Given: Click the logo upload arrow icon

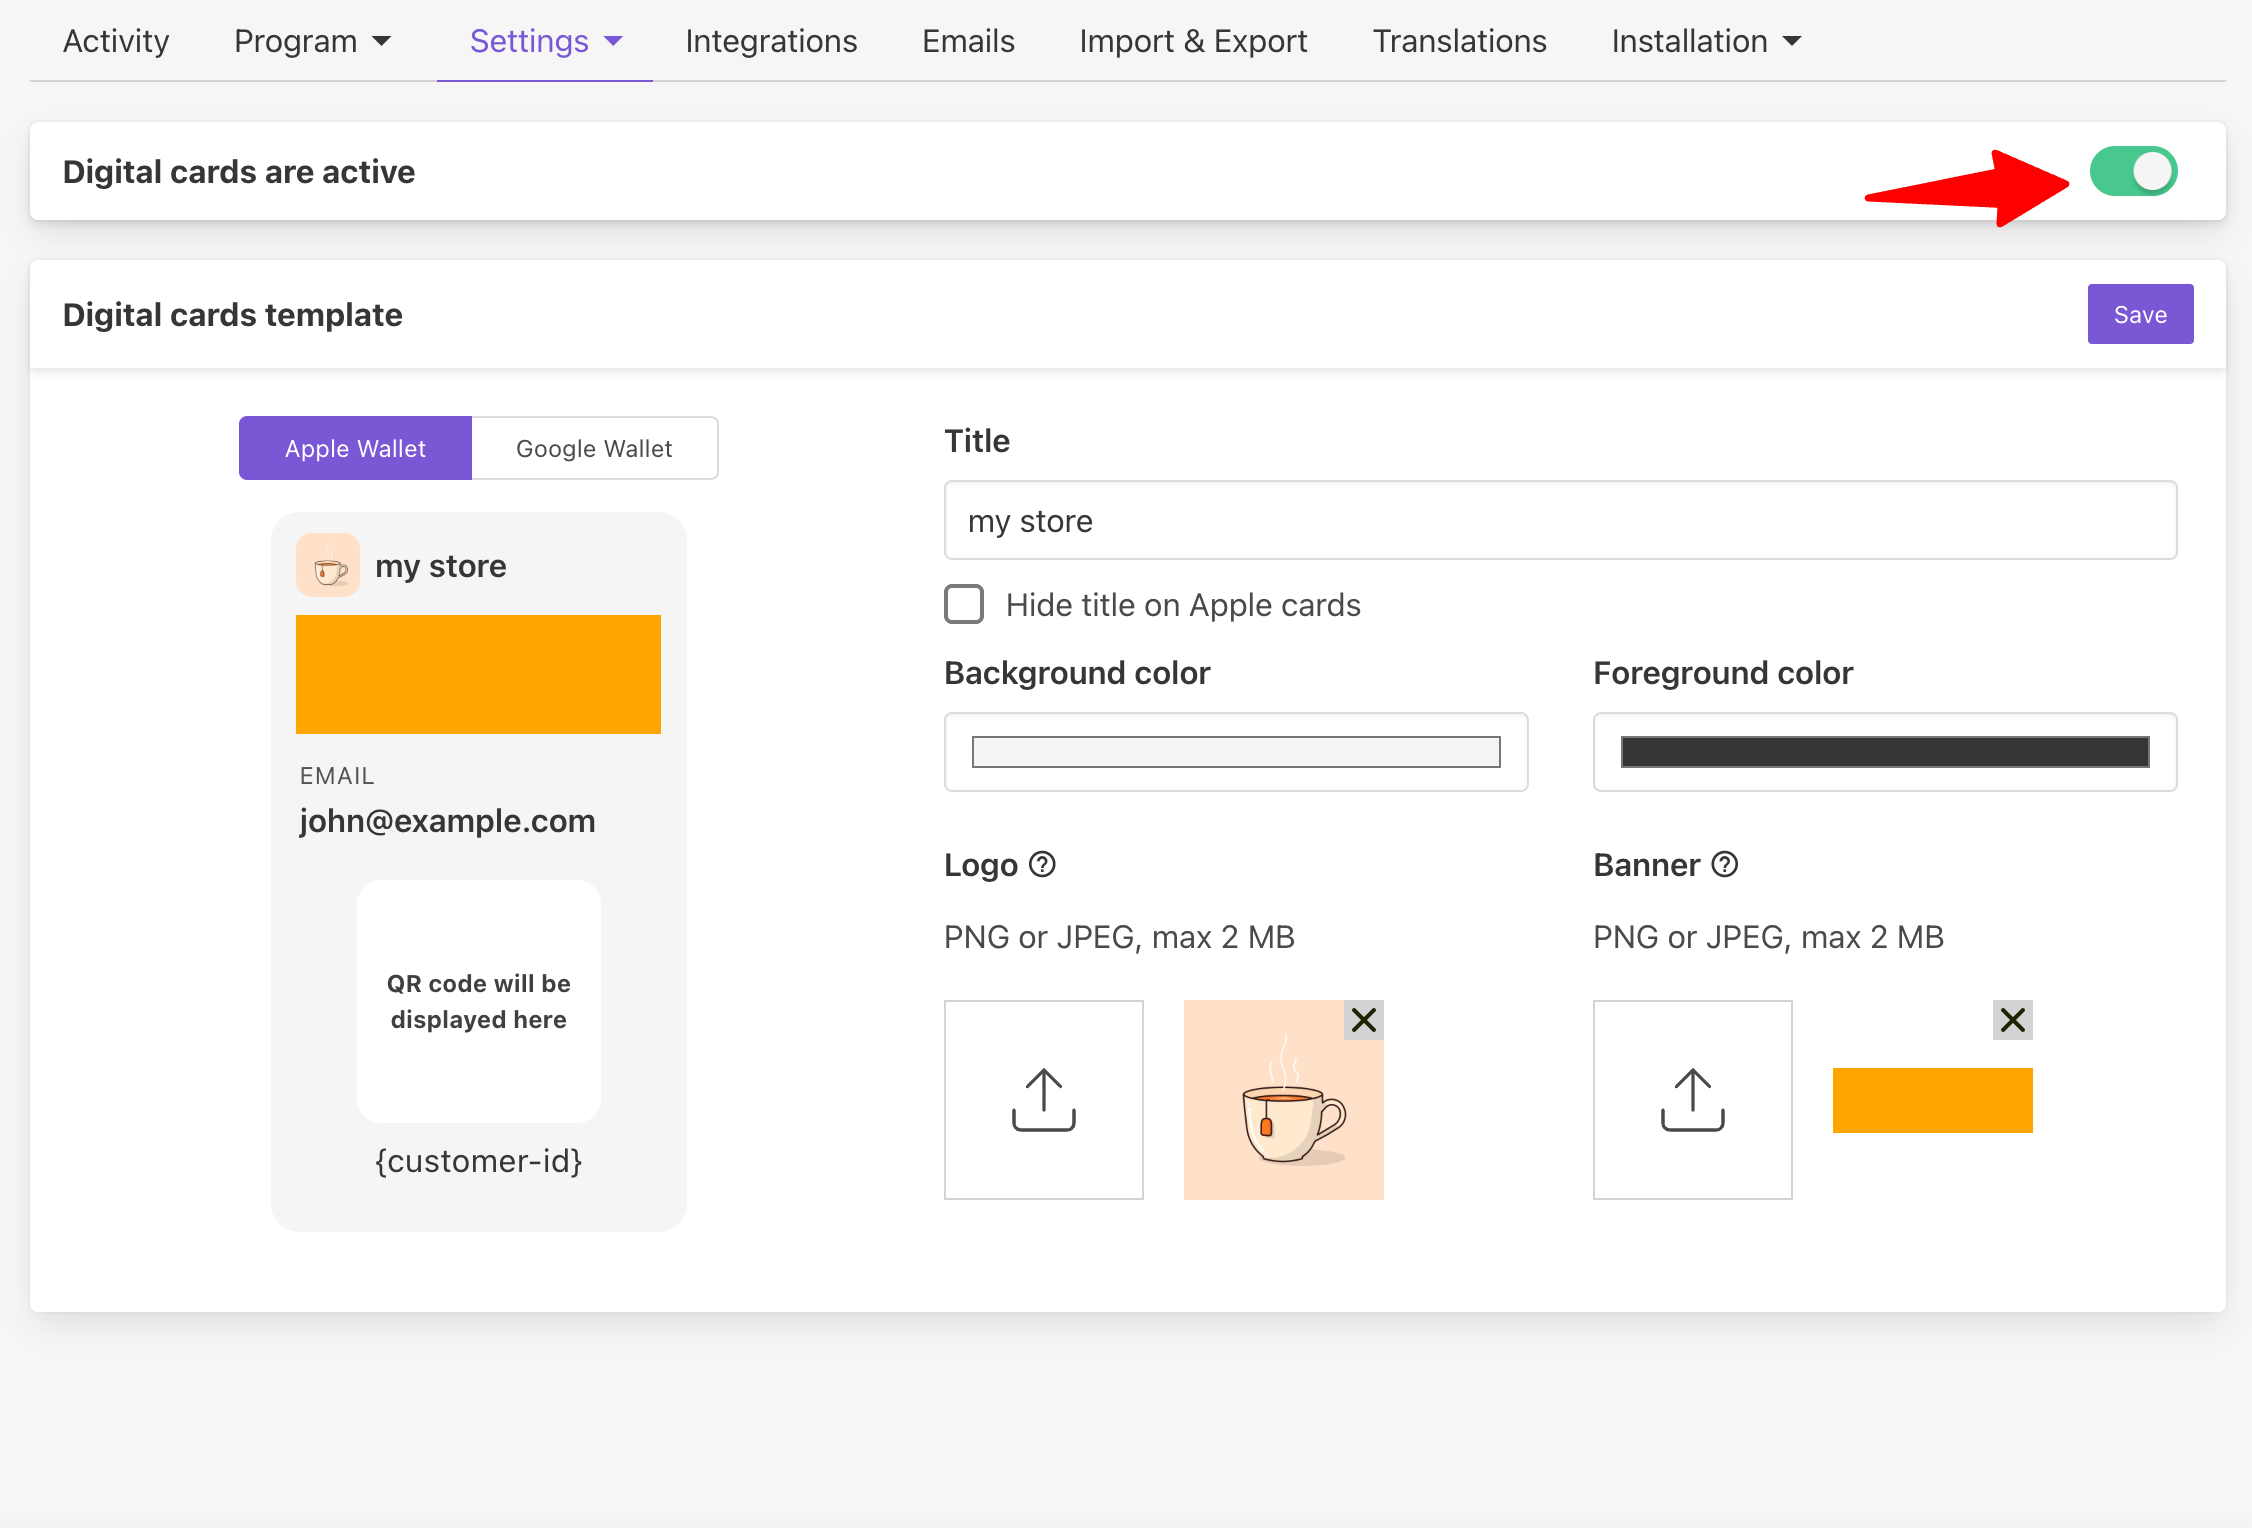Looking at the screenshot, I should [x=1043, y=1099].
